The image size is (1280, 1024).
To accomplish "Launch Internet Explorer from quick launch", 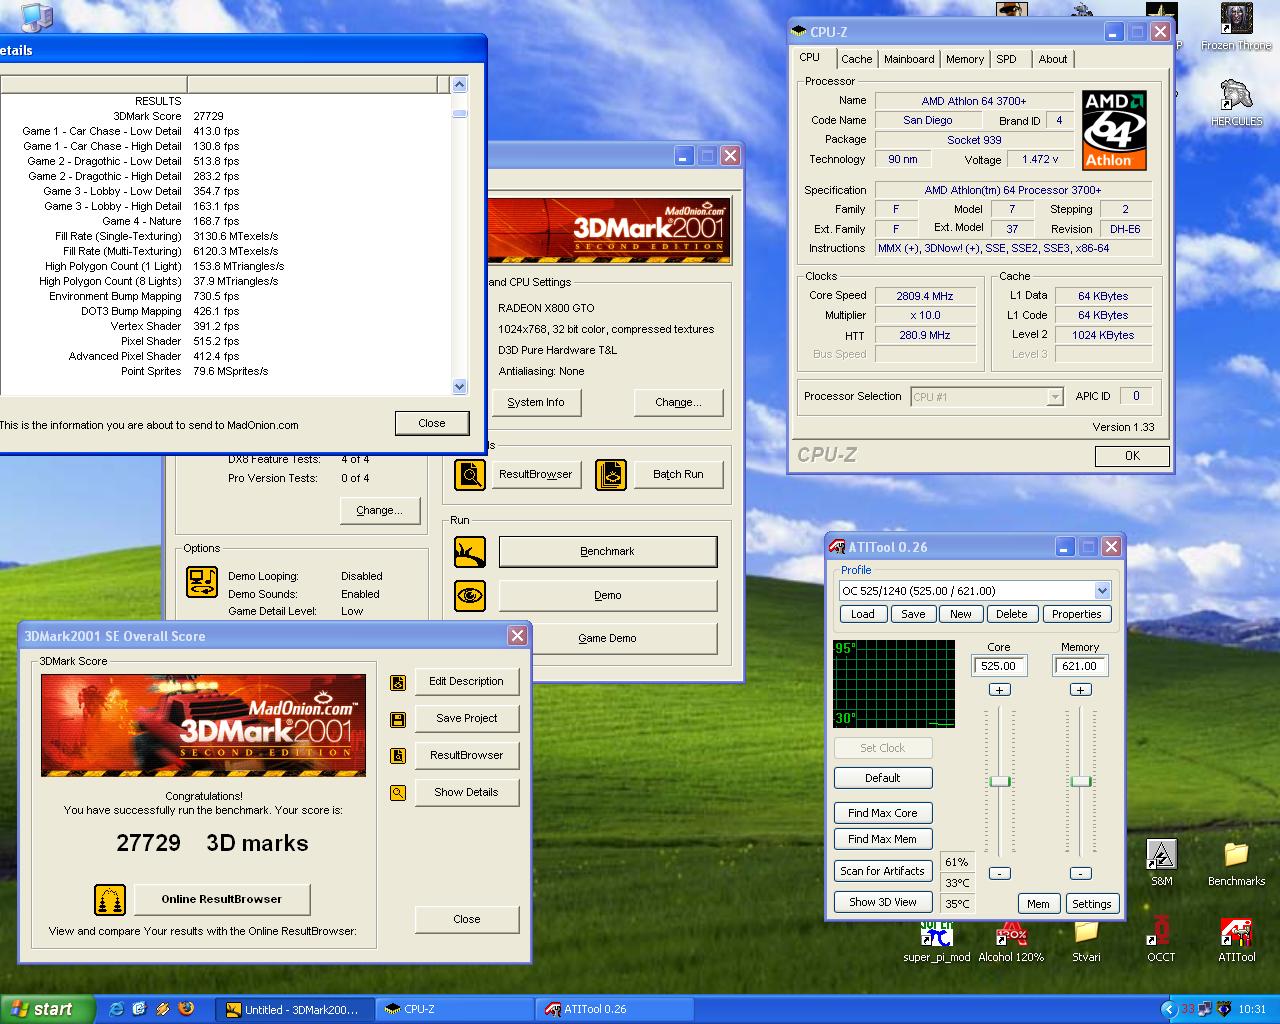I will coord(116,1009).
